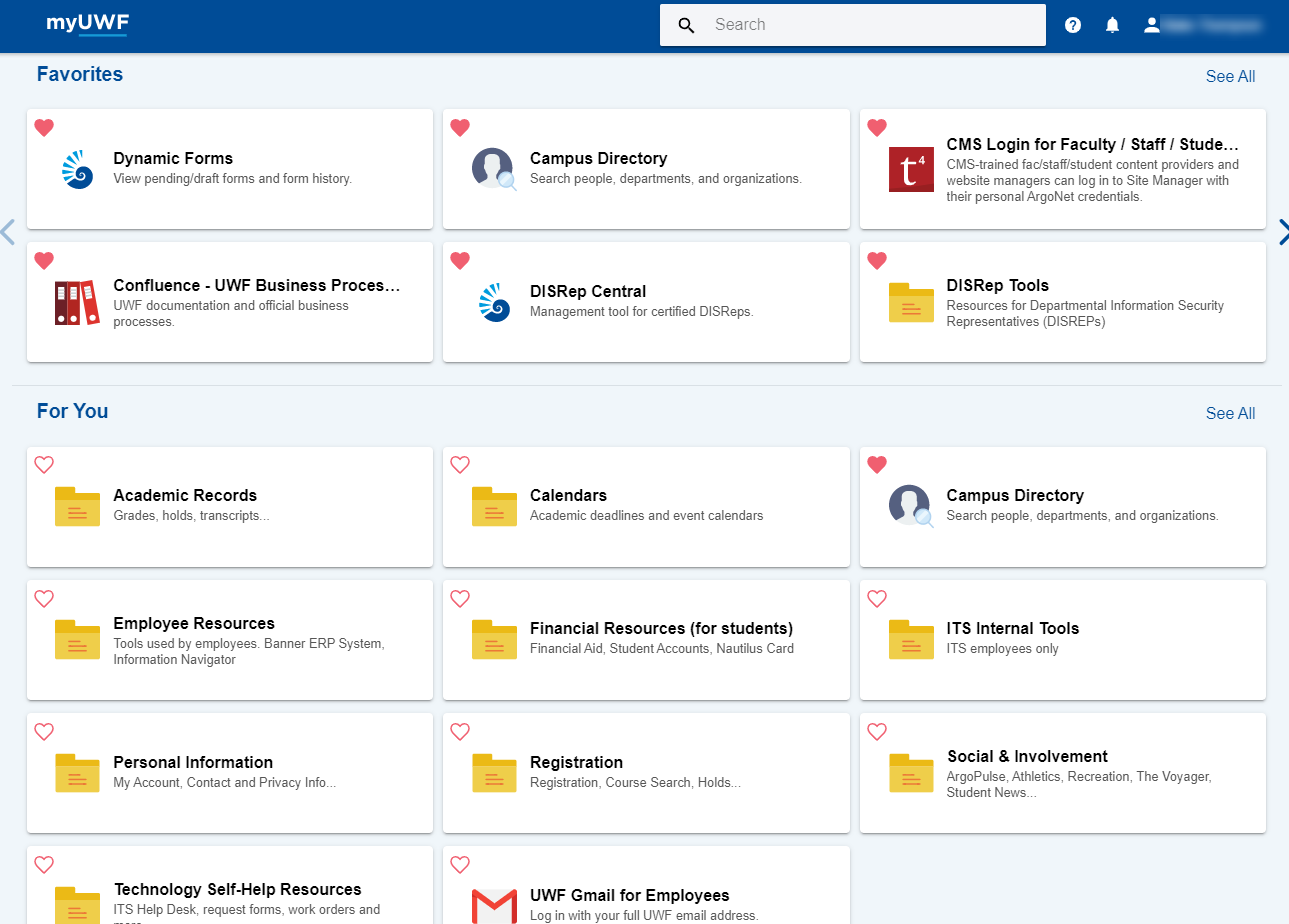1289x924 pixels.
Task: Click the Registration folder icon
Action: [x=494, y=773]
